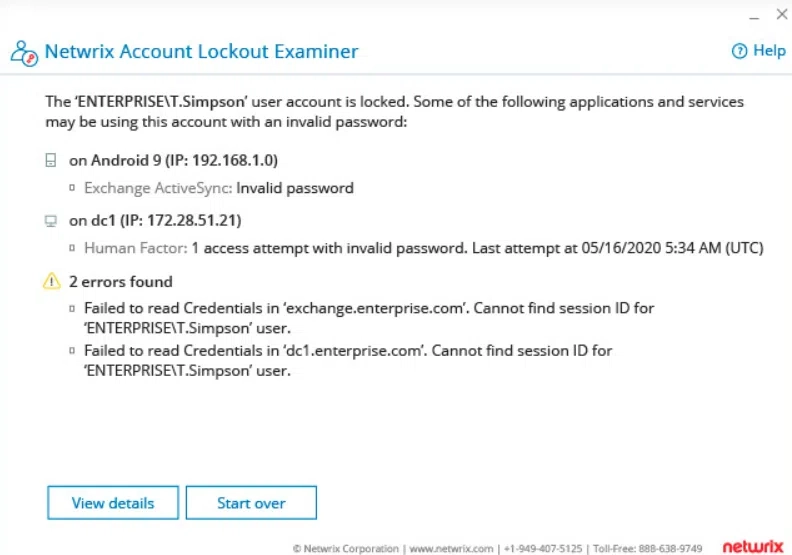Open www.netwrix.com link in the footer

click(451, 549)
